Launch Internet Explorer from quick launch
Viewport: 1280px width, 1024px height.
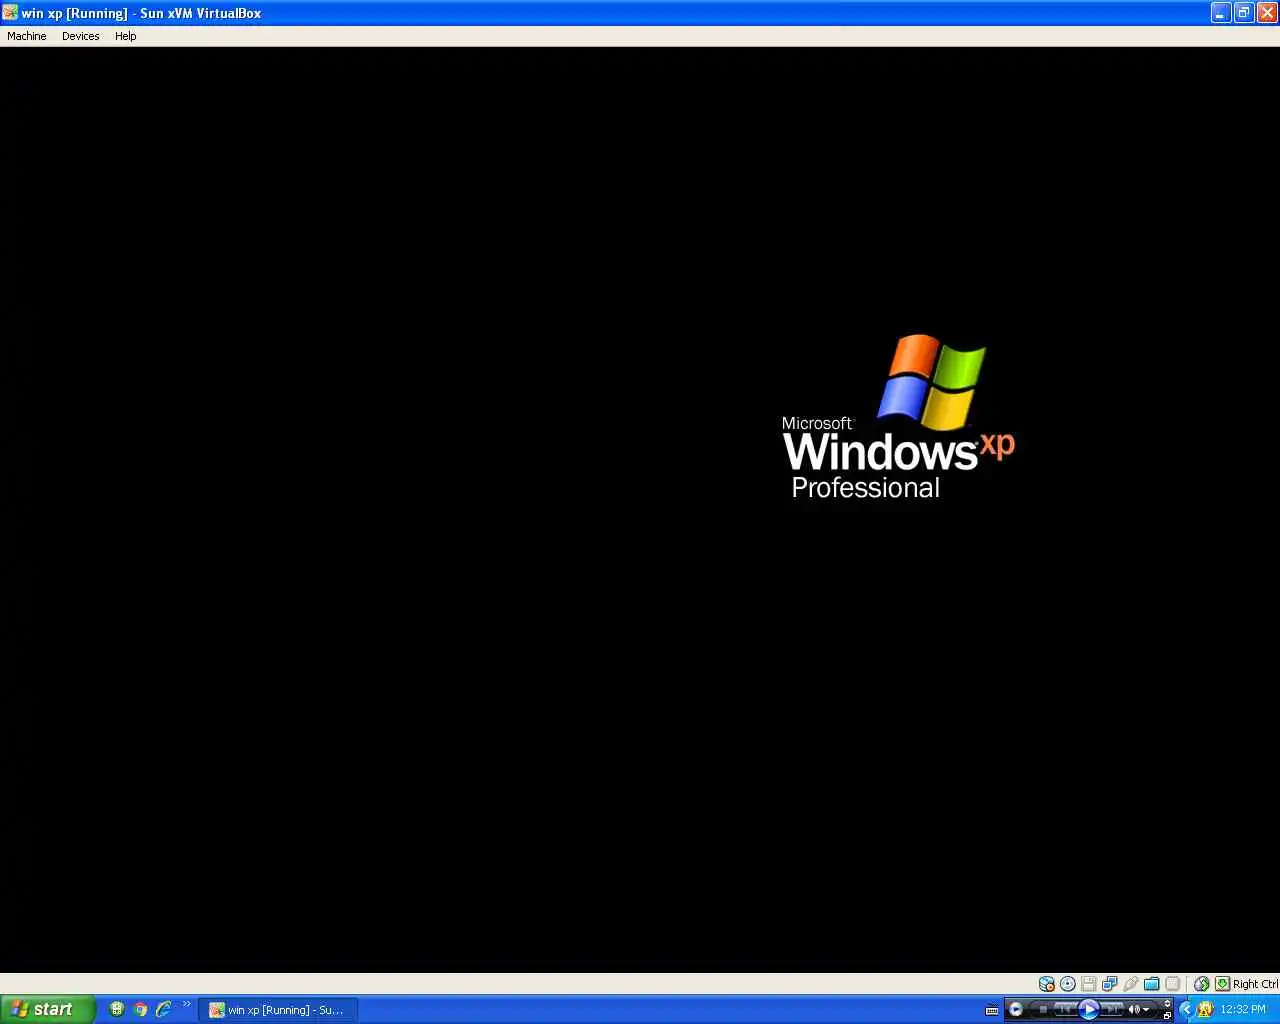163,1009
